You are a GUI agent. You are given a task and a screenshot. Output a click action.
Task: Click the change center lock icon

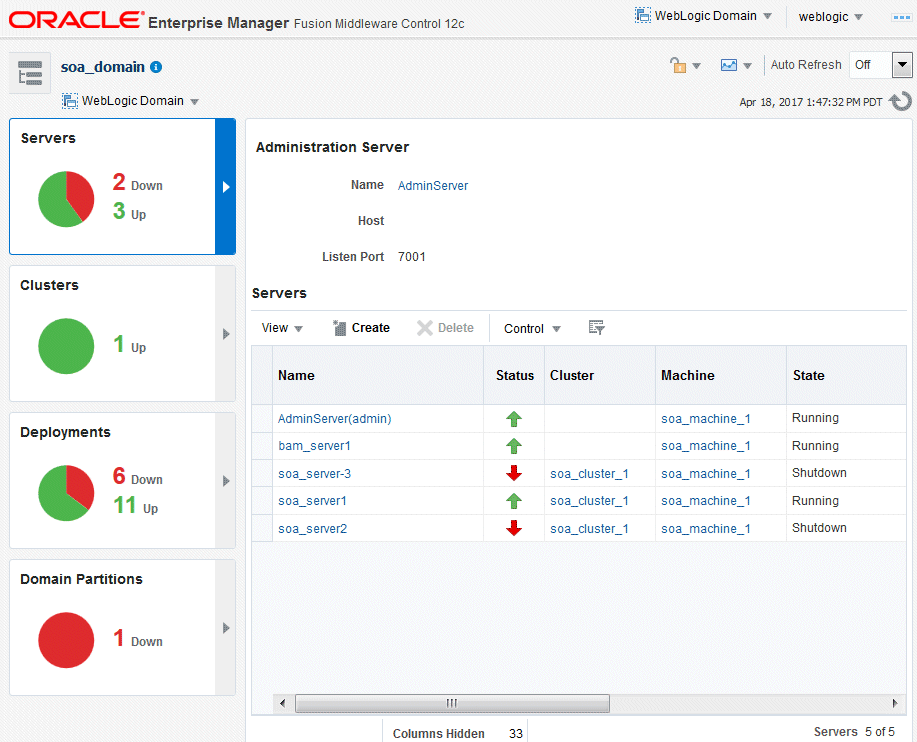tap(678, 65)
